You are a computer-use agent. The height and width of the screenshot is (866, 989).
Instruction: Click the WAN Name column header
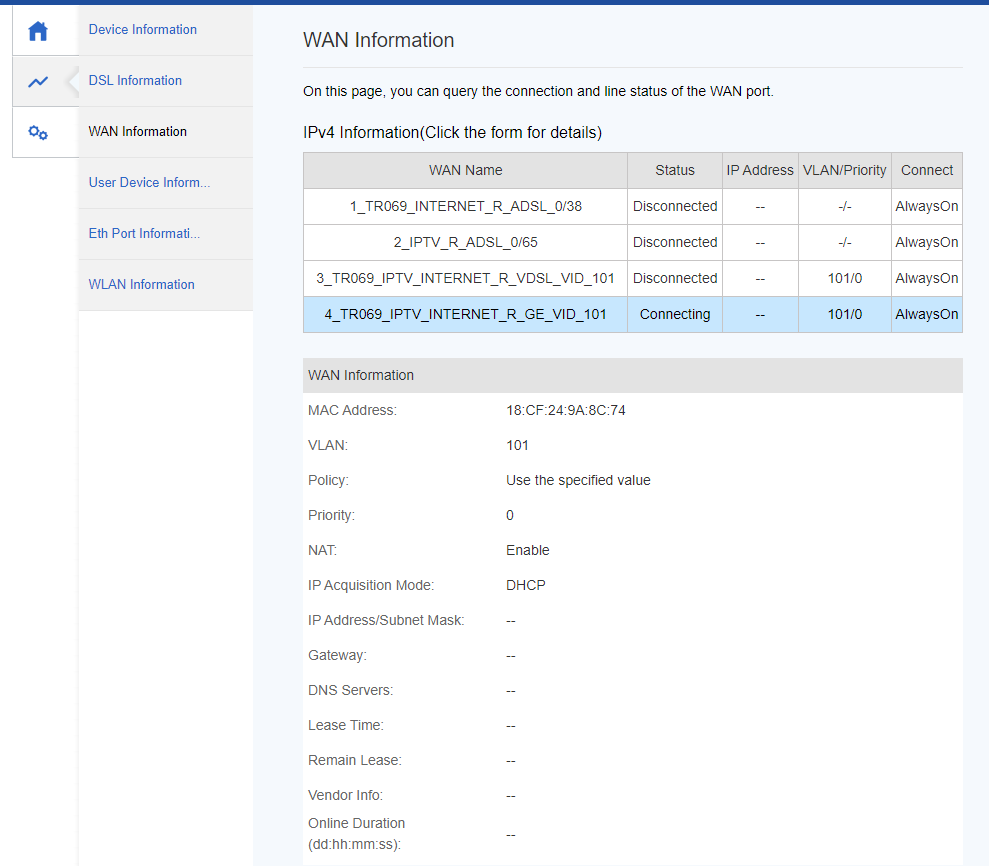tap(465, 171)
